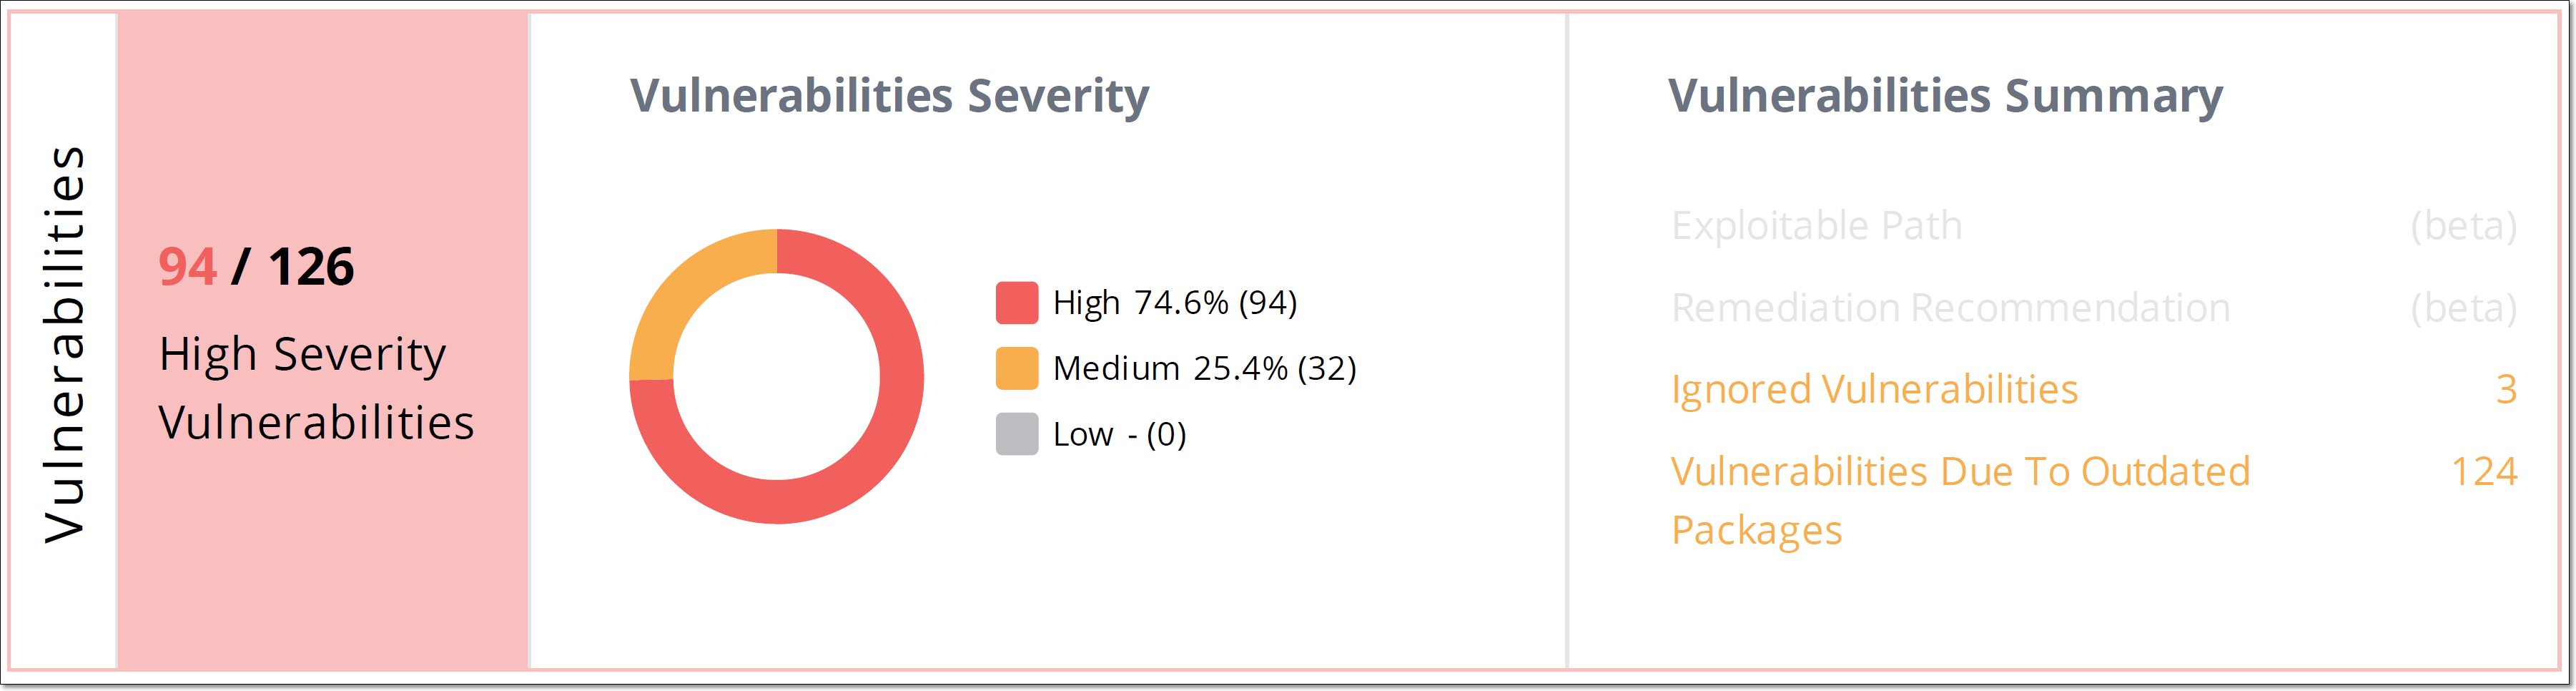The image size is (2576, 691).
Task: Click the vertical Vulnerabilities side tab
Action: 64,344
